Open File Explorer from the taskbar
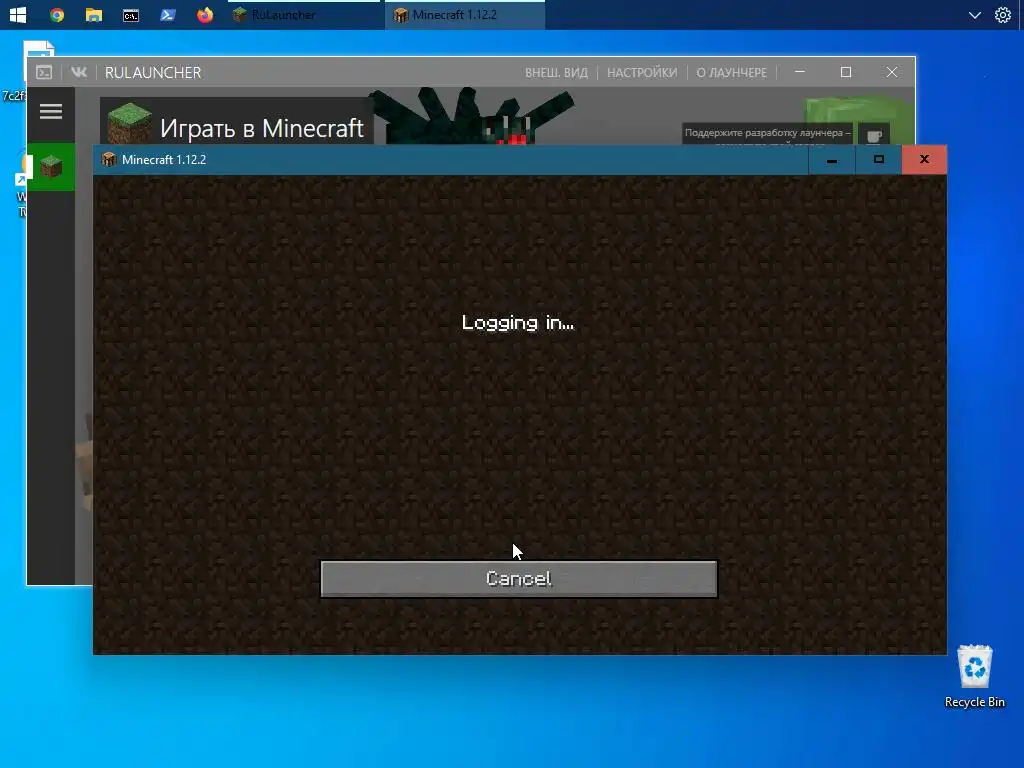This screenshot has width=1024, height=768. pos(94,14)
